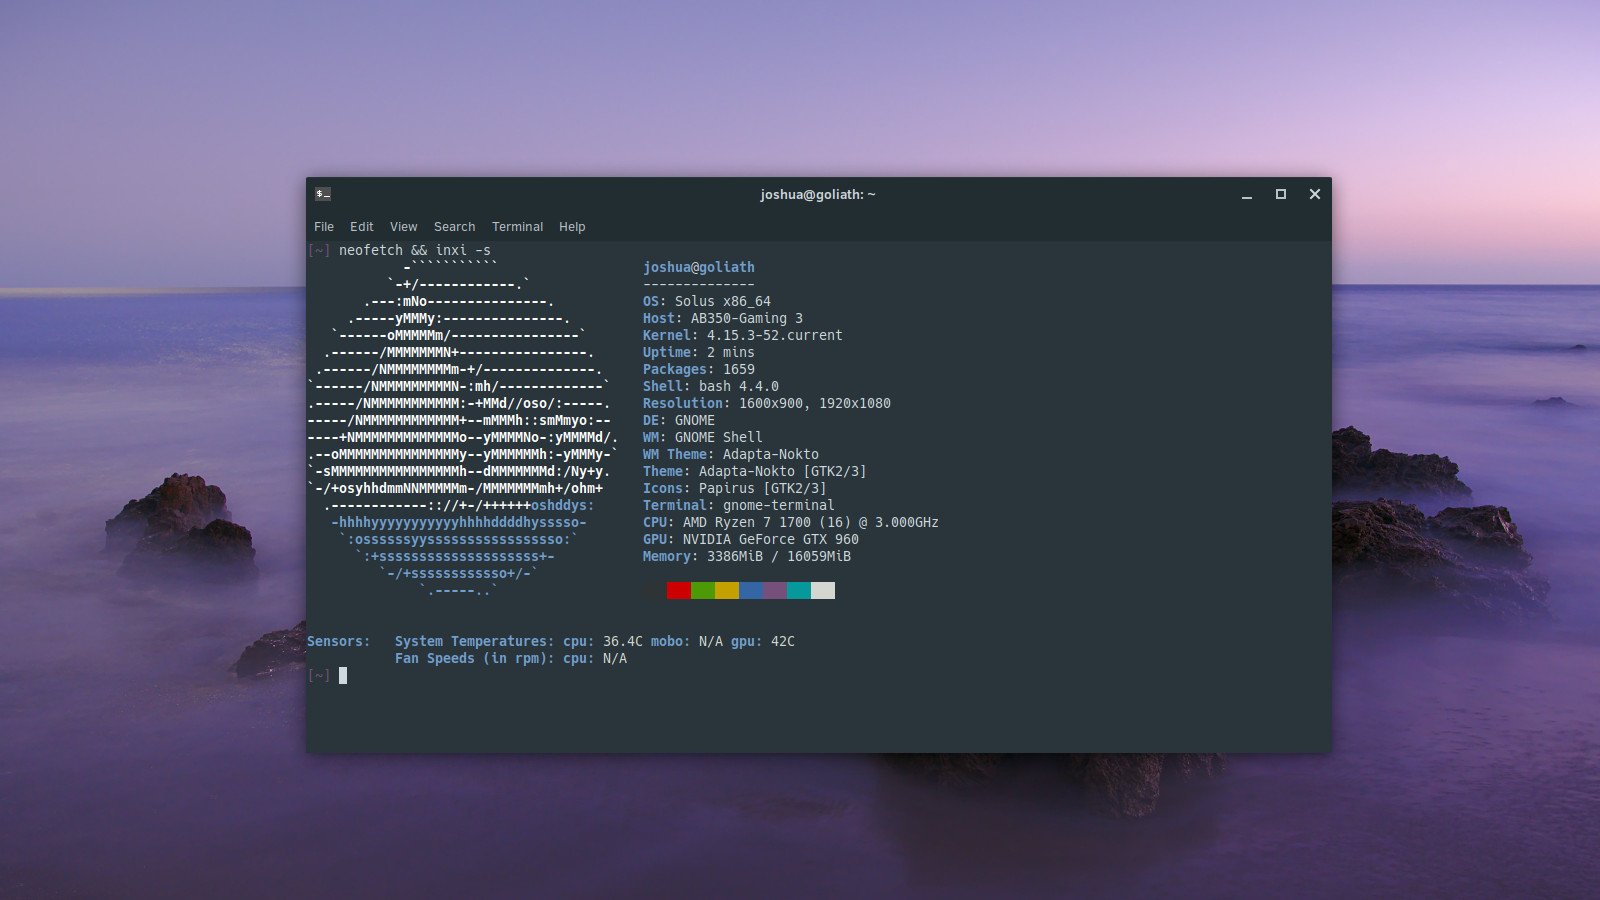1600x900 pixels.
Task: Click the "Terminal: gnome-terminal" output line
Action: (x=739, y=505)
